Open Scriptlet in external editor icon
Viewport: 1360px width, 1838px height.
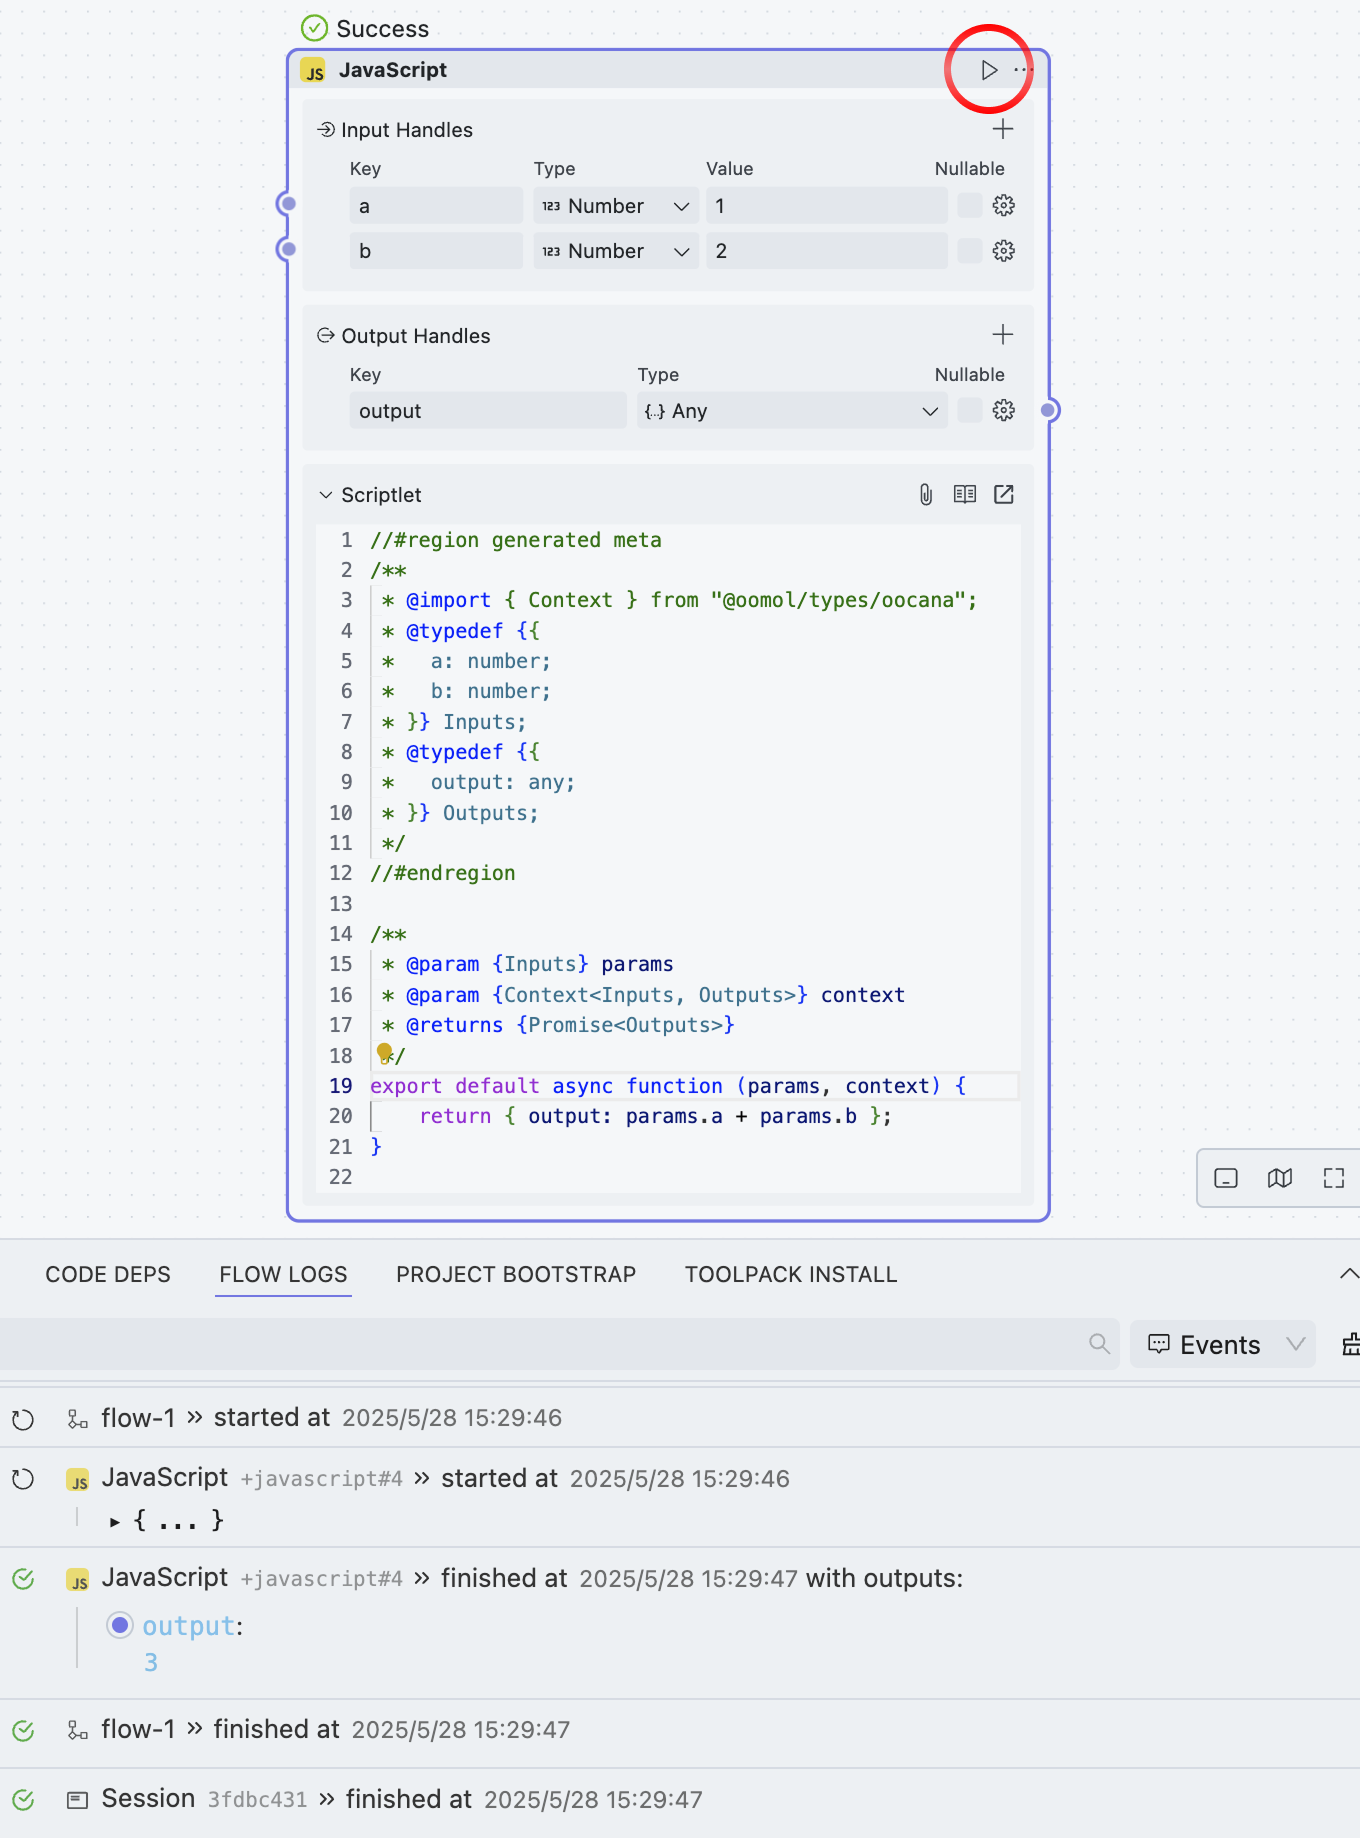[x=1003, y=495]
